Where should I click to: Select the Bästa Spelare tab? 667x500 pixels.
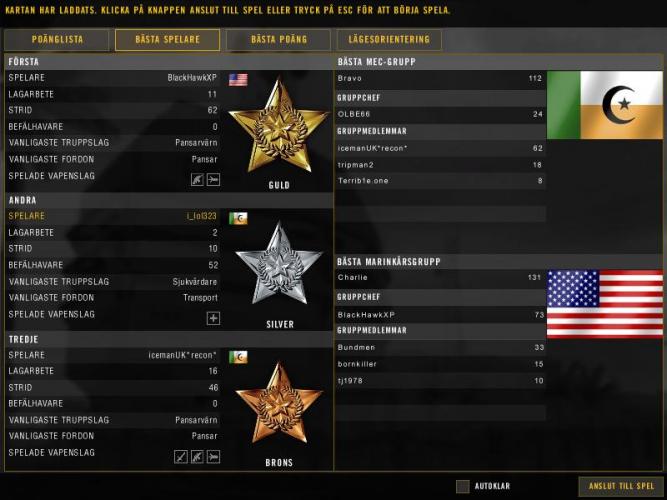point(168,40)
